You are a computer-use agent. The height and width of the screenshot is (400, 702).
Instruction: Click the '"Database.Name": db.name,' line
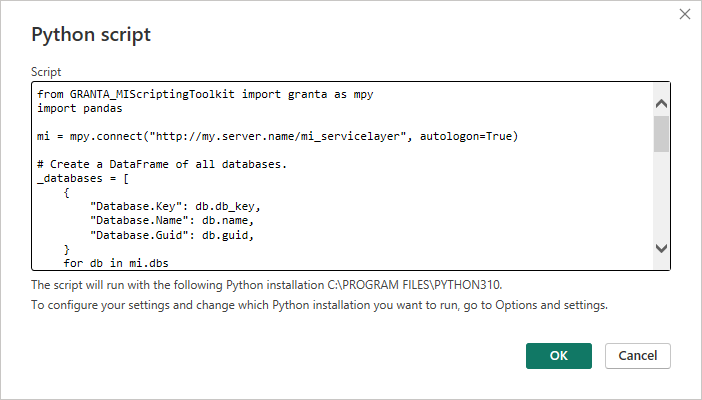(x=172, y=220)
